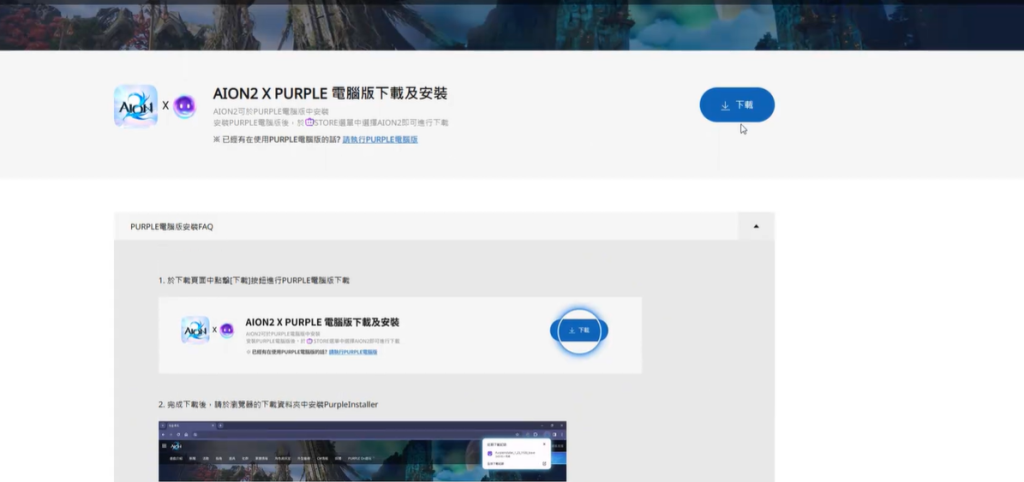Click the heading inside step 1 illustration

click(322, 322)
